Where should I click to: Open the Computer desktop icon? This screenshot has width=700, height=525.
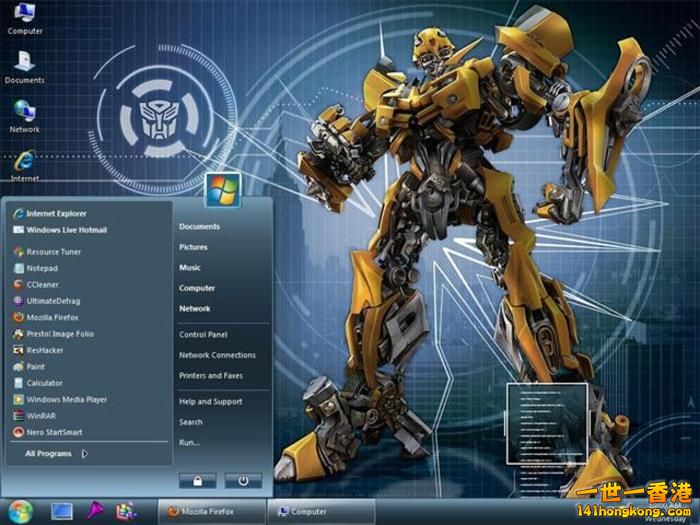pos(25,18)
